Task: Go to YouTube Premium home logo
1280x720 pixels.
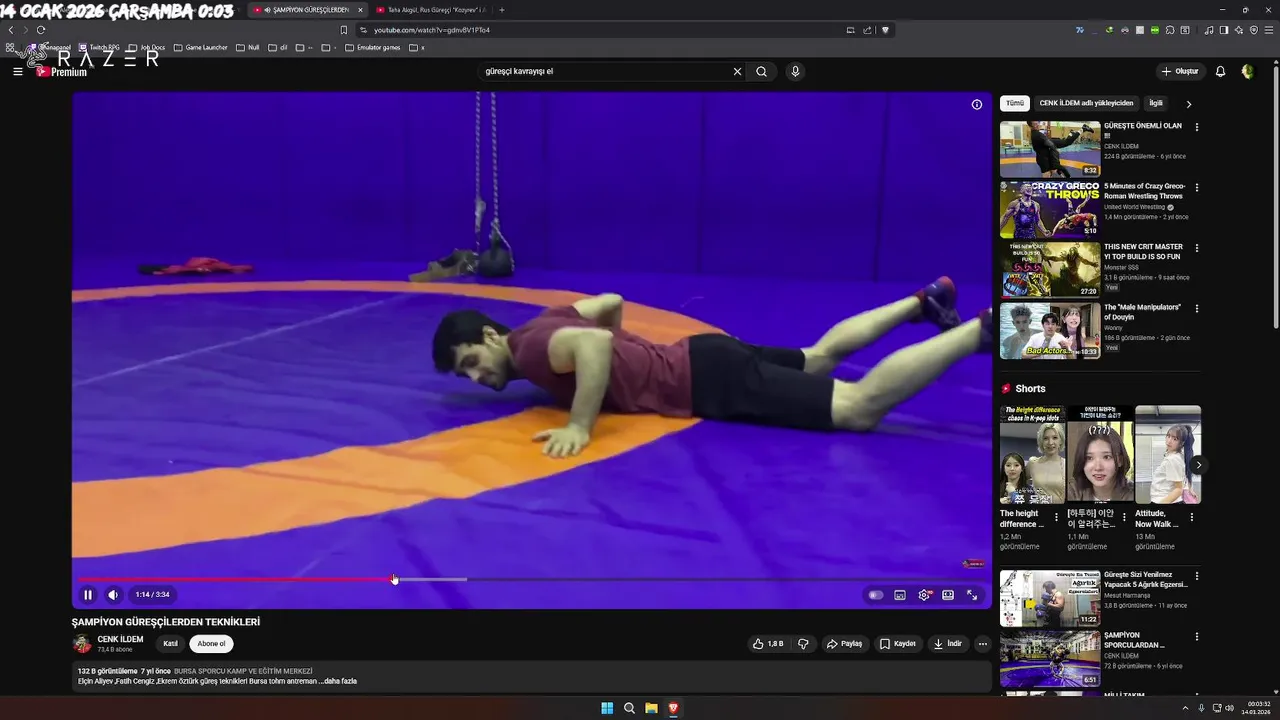Action: pyautogui.click(x=62, y=71)
